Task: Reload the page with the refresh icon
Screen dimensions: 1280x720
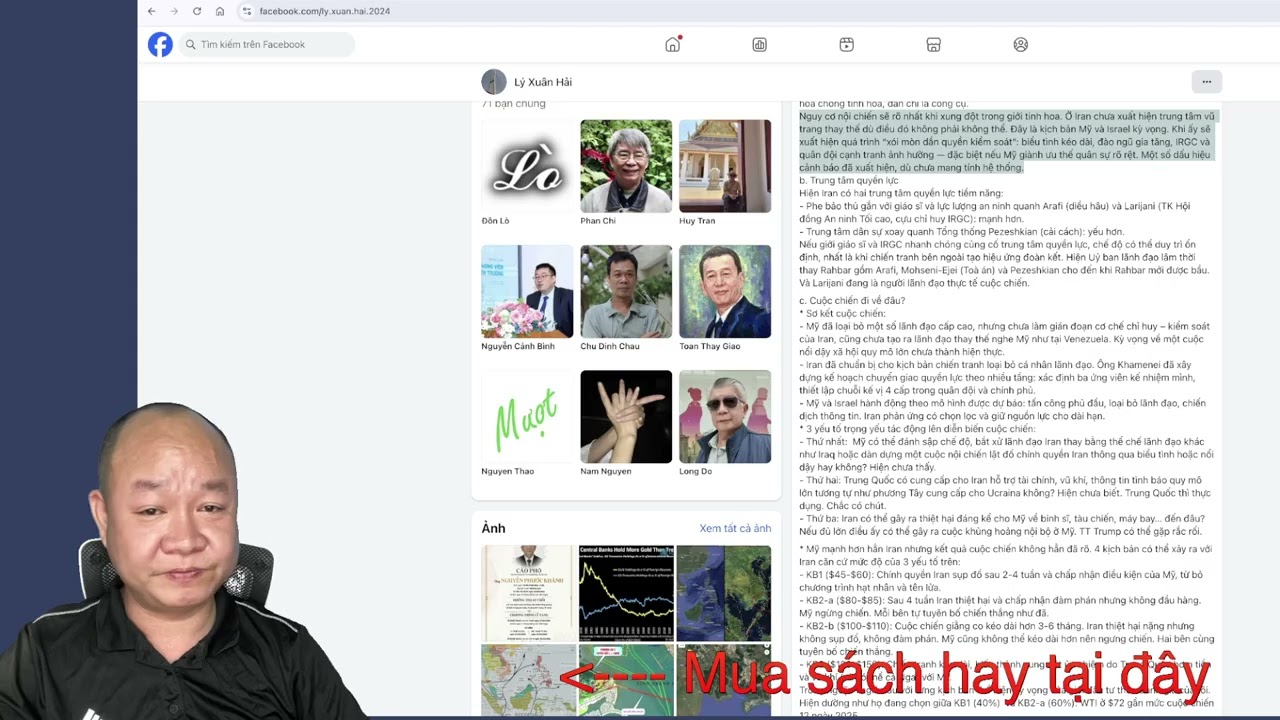Action: (x=197, y=11)
